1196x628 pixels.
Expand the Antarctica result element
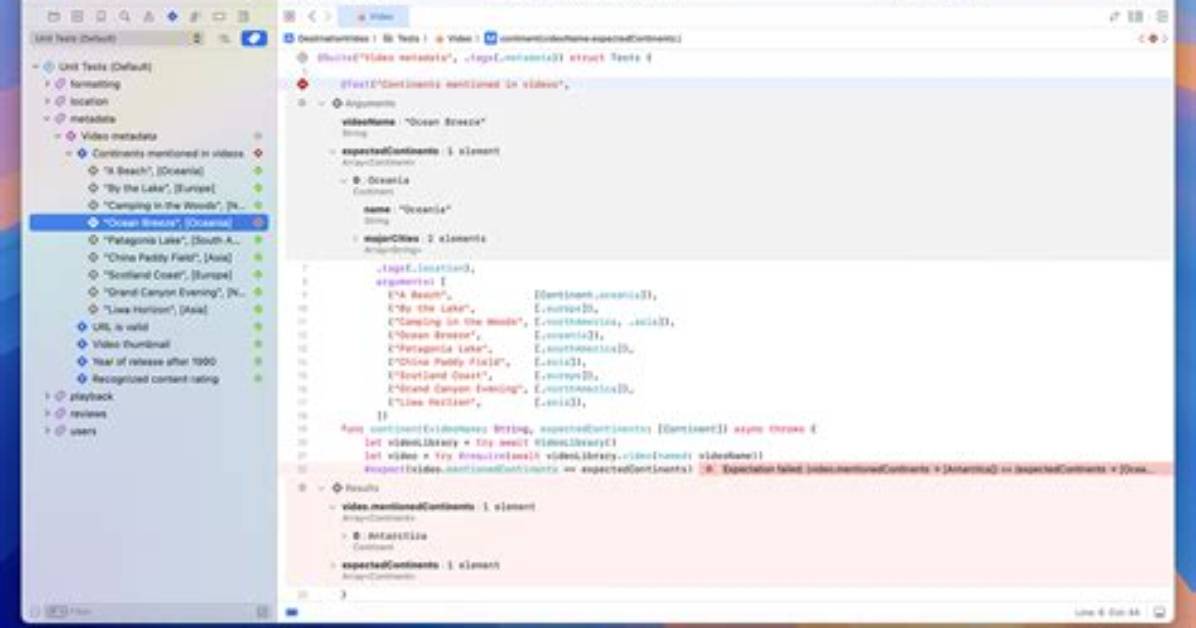[x=343, y=536]
